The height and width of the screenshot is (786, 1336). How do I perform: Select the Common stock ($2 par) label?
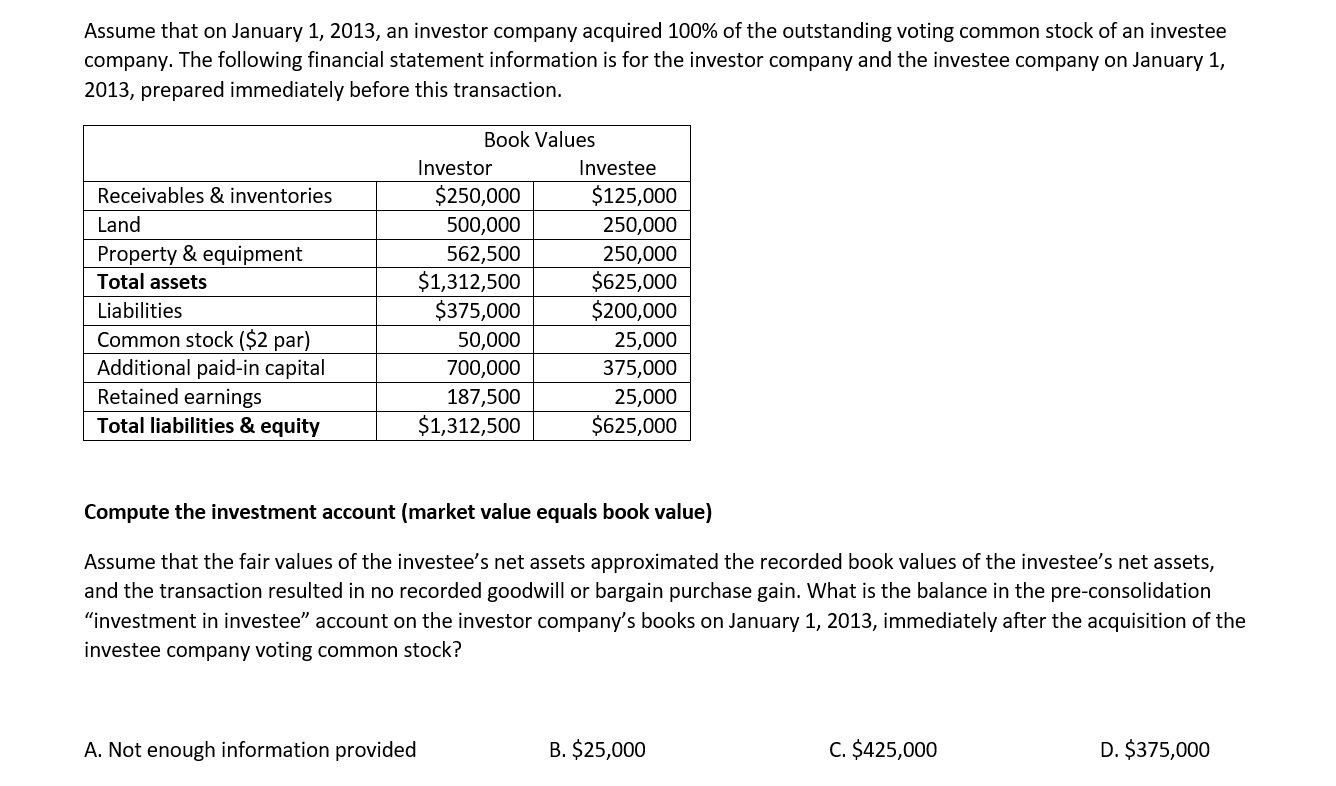[x=203, y=340]
